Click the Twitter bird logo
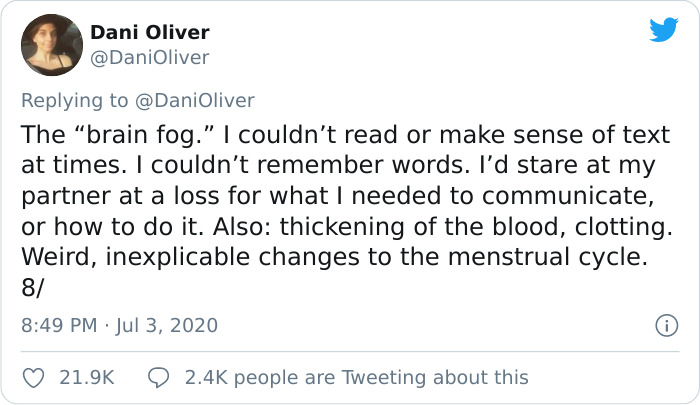This screenshot has width=700, height=405. pos(663,30)
